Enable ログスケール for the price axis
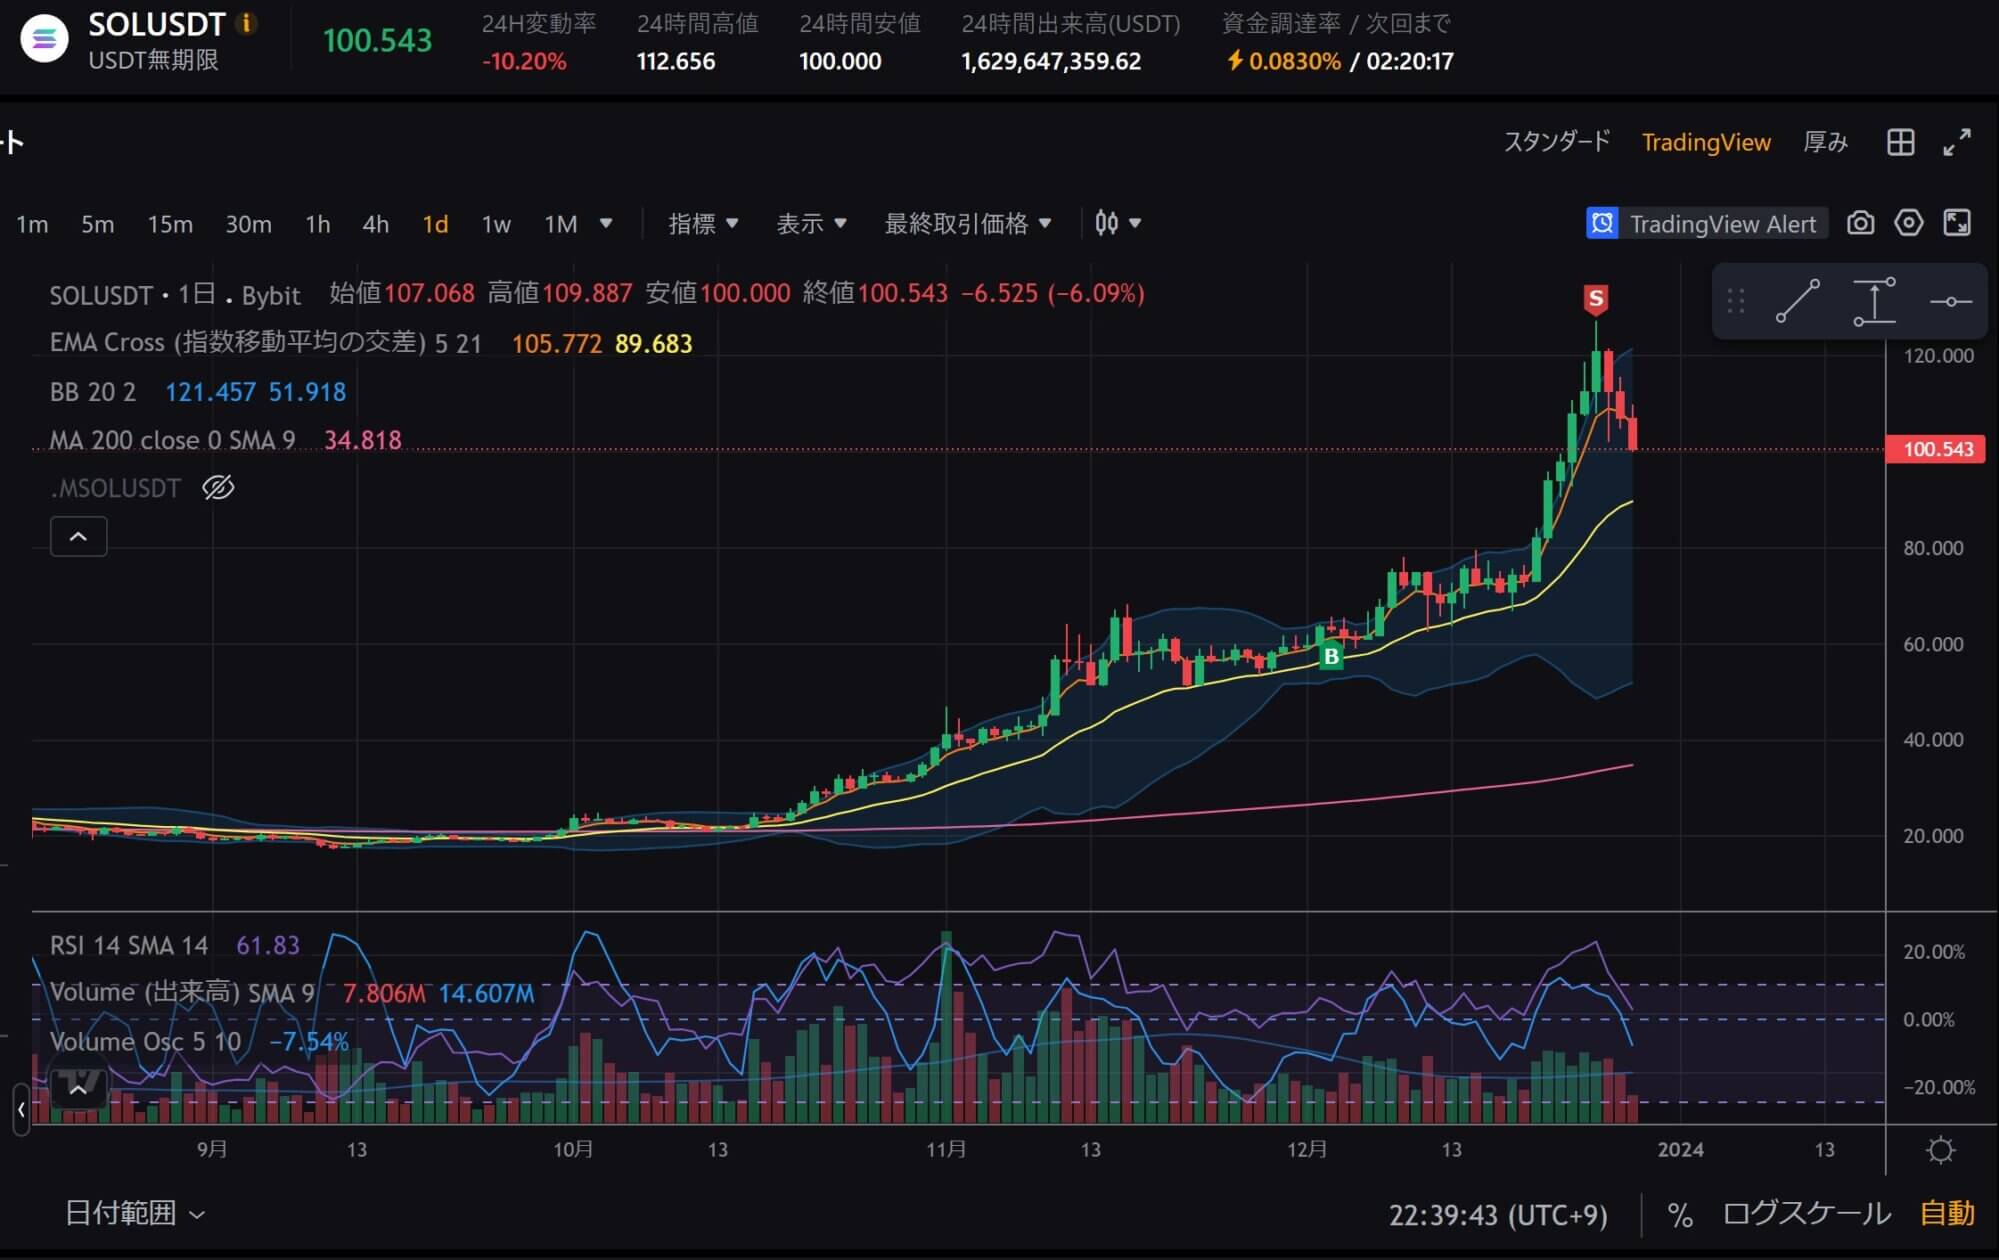Image resolution: width=1999 pixels, height=1260 pixels. pyautogui.click(x=1806, y=1213)
